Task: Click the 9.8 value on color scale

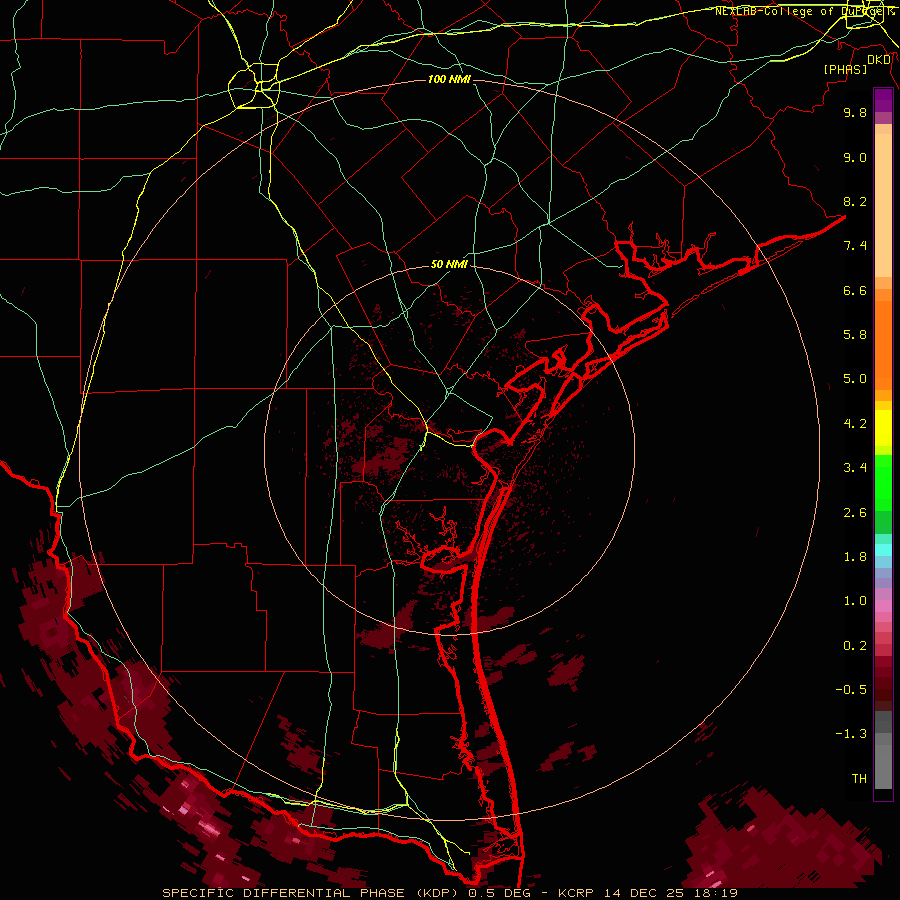Action: tap(855, 112)
